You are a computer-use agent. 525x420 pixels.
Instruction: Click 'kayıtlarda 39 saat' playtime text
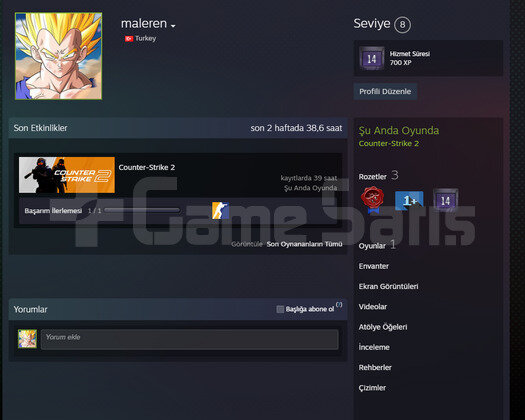309,178
